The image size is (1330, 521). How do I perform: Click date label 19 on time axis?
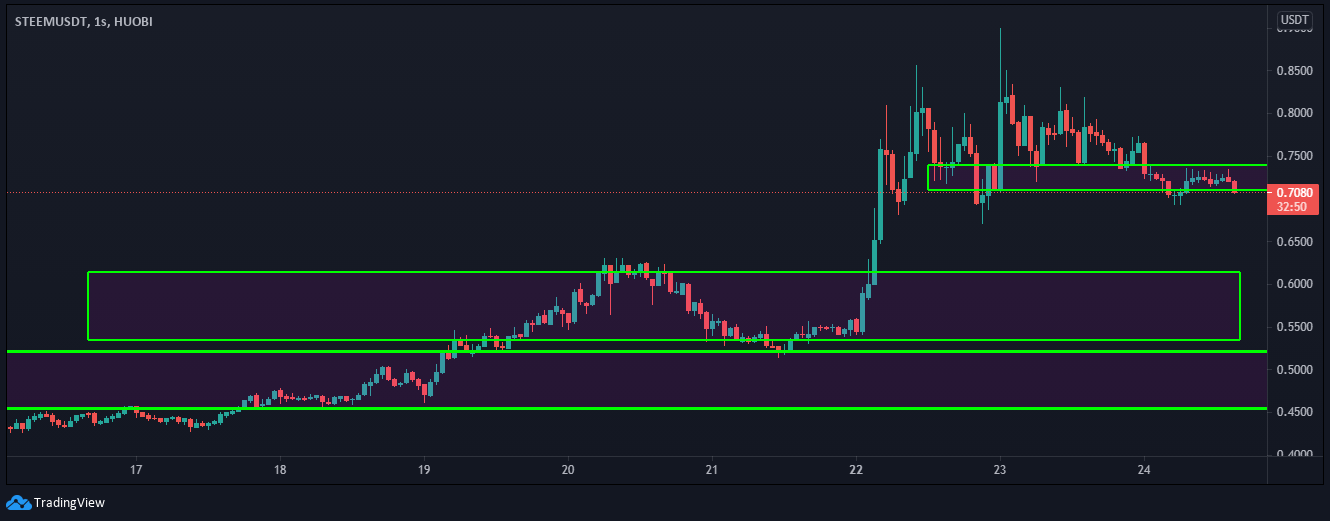(424, 469)
